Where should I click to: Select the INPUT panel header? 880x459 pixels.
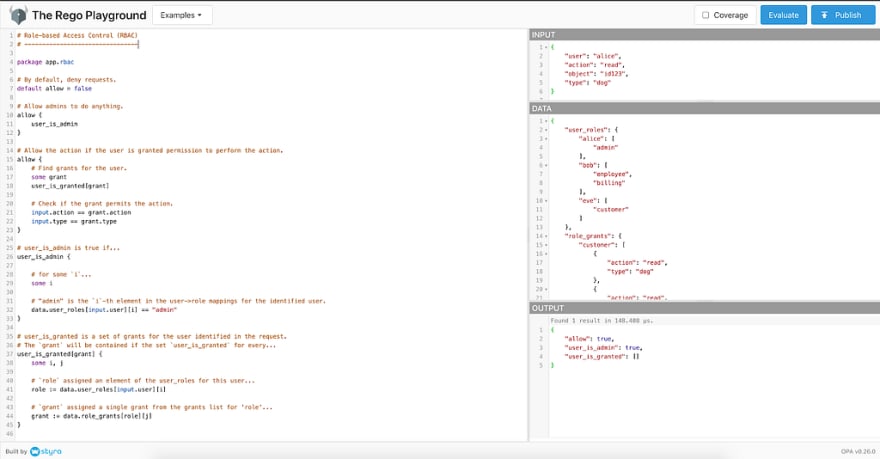(704, 35)
